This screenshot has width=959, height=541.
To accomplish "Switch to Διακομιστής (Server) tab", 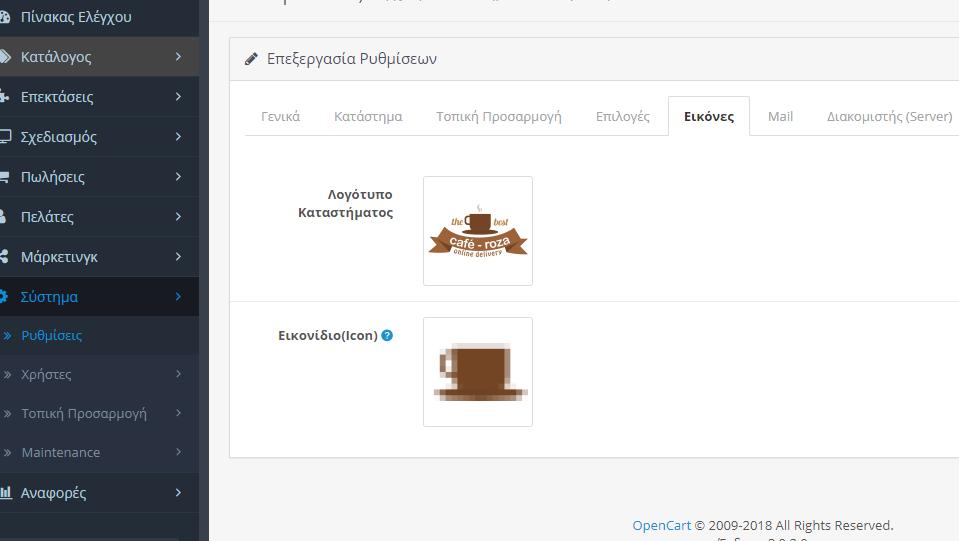I will [x=889, y=116].
